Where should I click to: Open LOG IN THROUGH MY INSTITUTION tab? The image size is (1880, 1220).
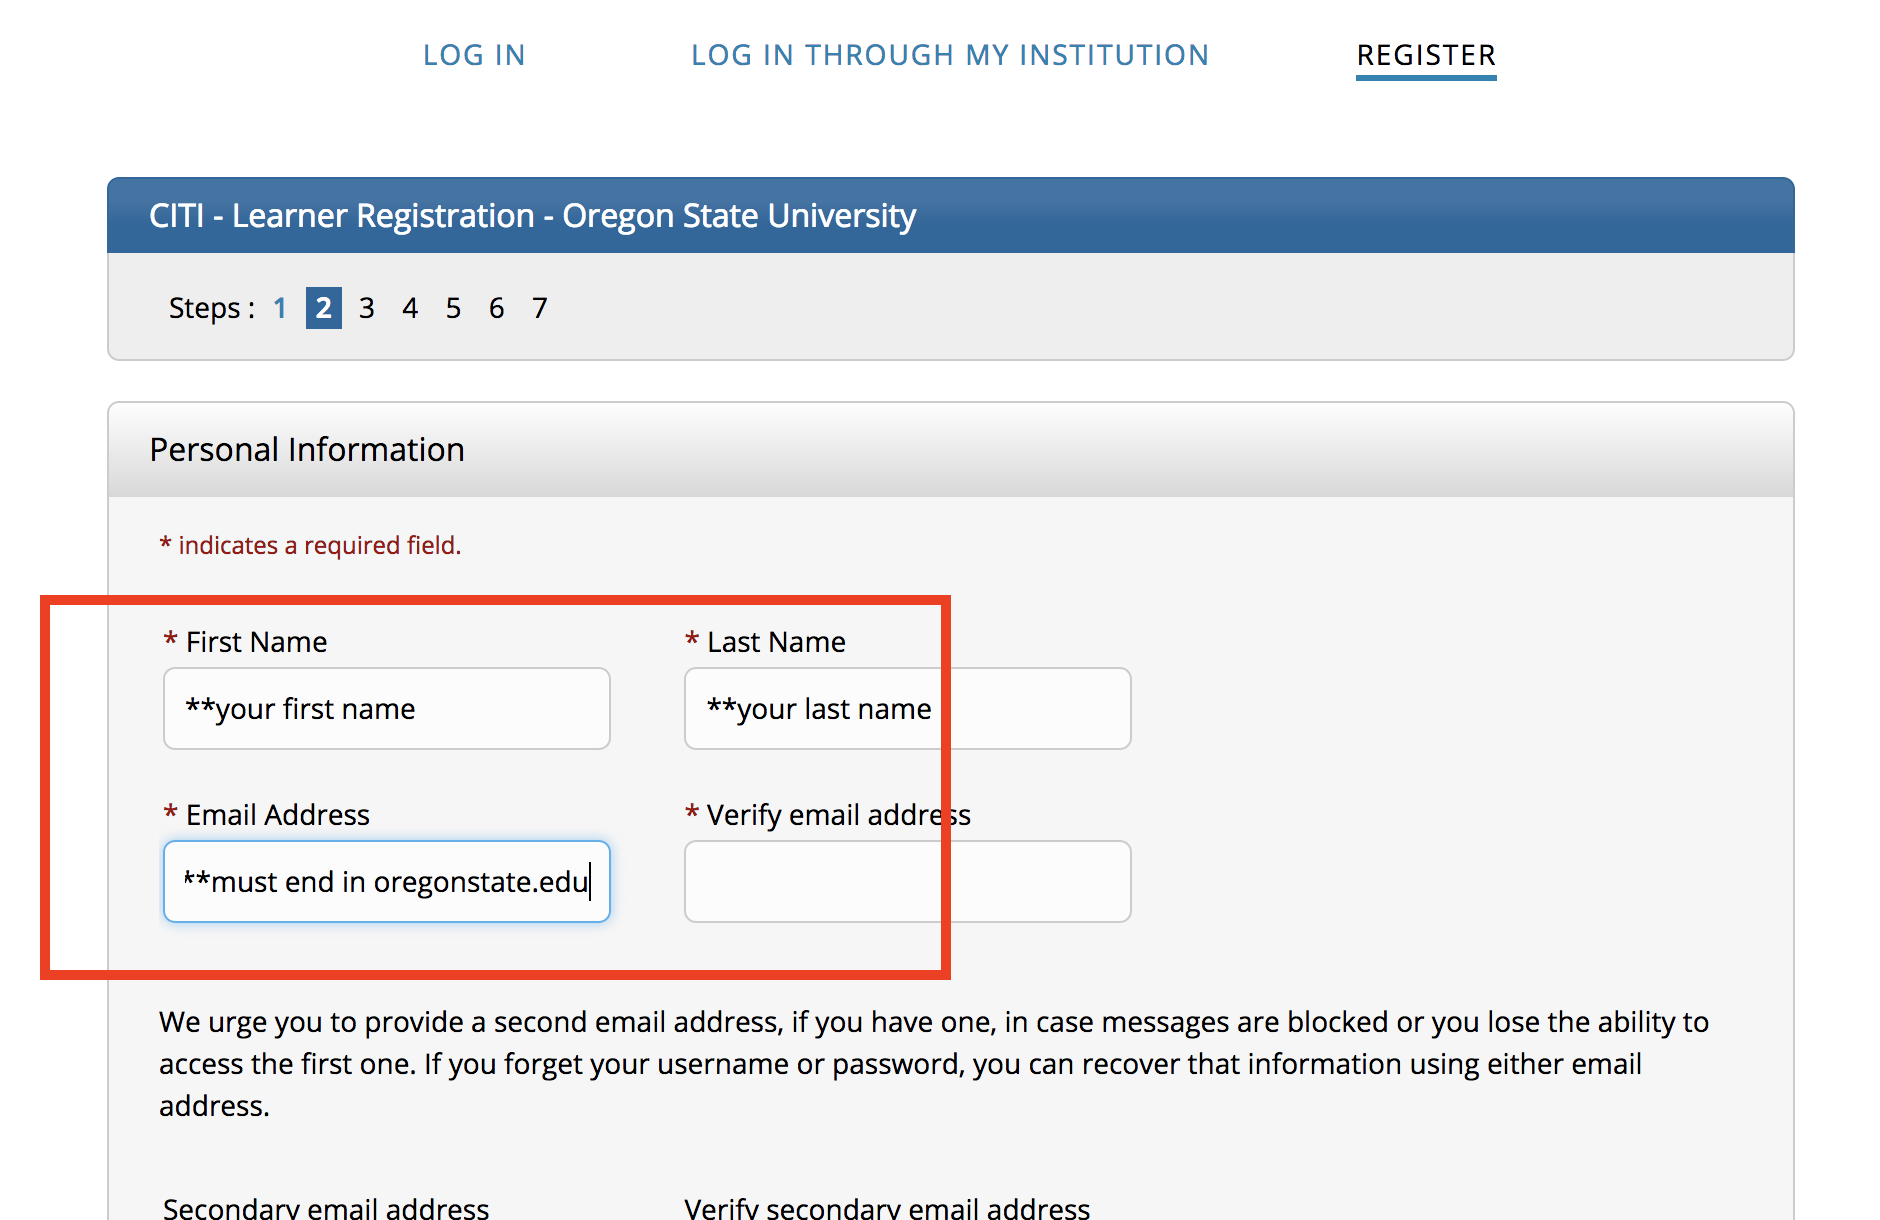[x=950, y=55]
